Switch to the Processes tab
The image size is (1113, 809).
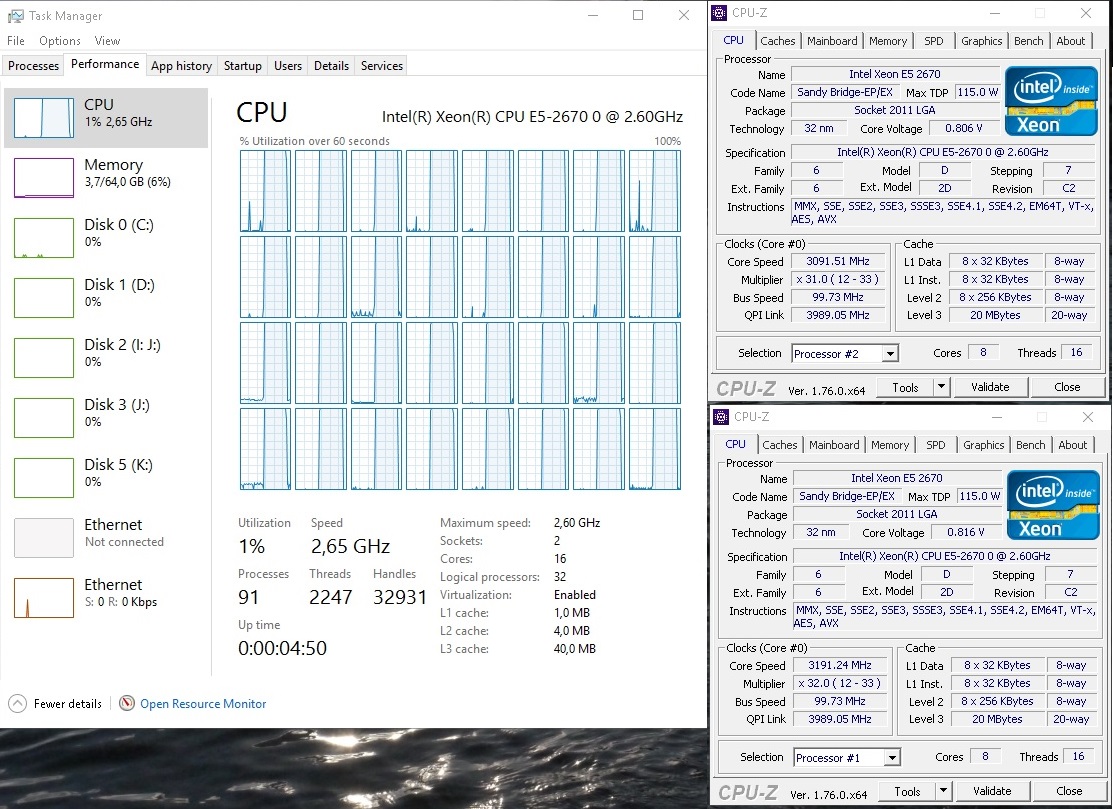point(33,66)
